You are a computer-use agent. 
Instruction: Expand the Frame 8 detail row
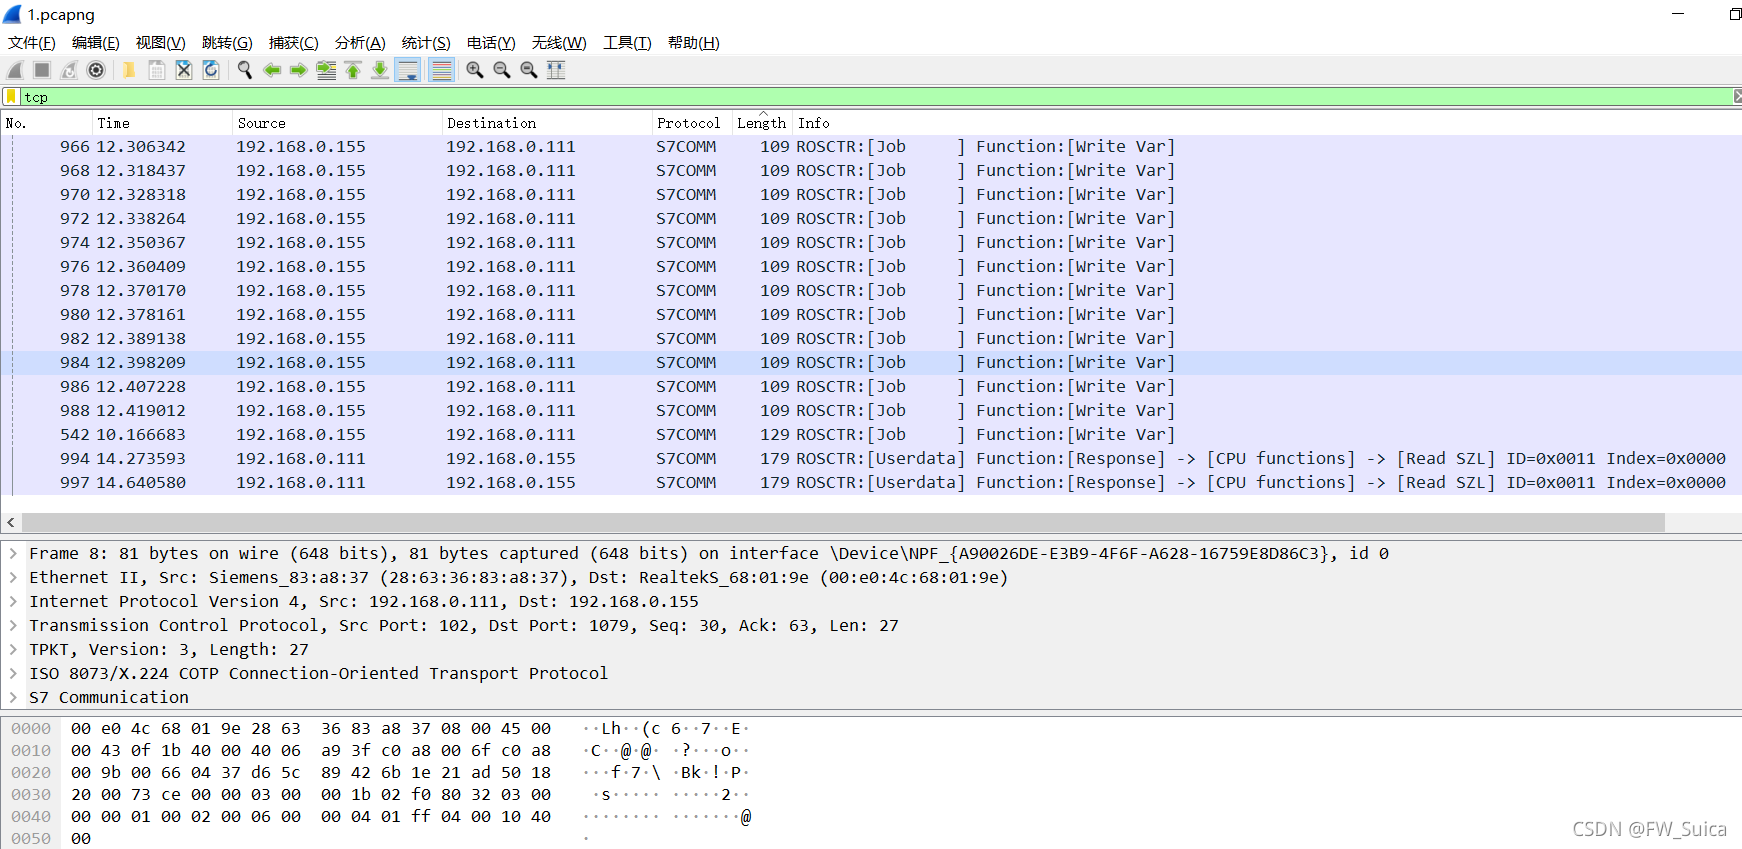tap(13, 554)
